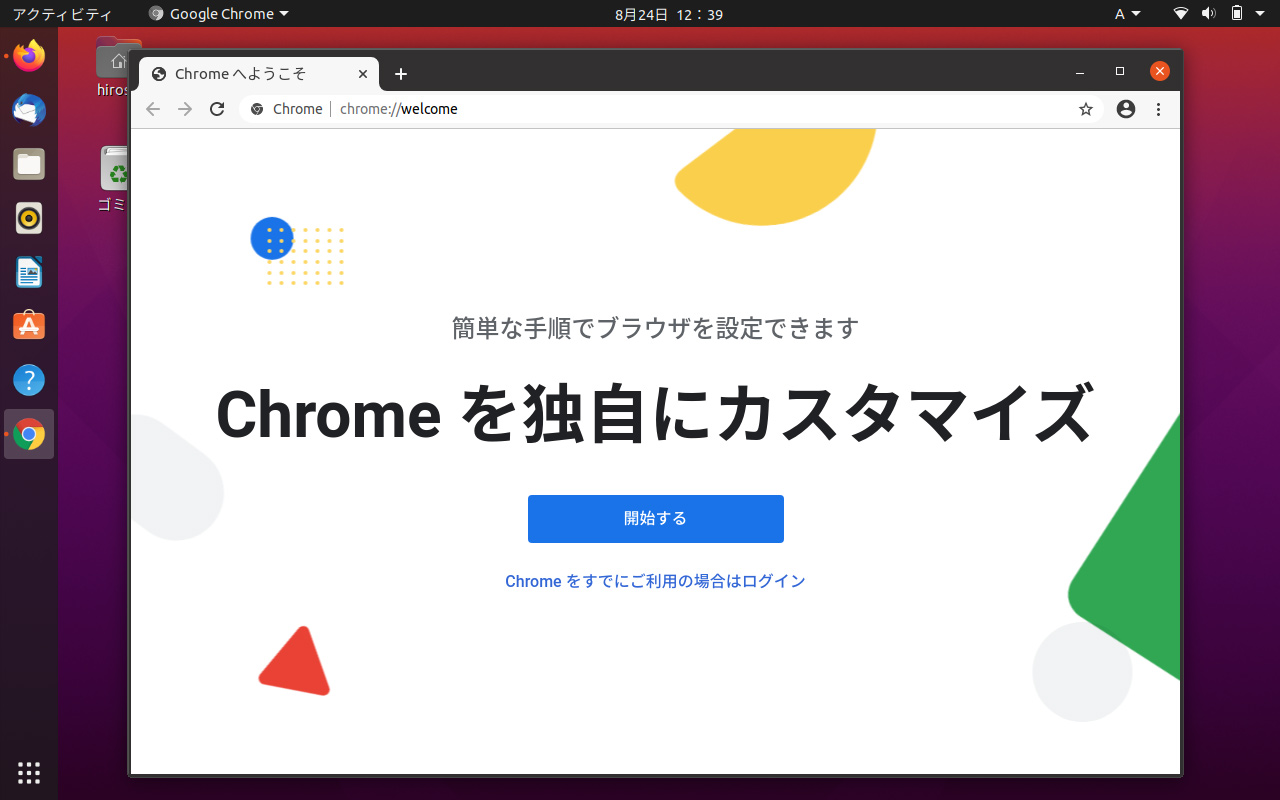Open the date and time calendar

point(669,14)
